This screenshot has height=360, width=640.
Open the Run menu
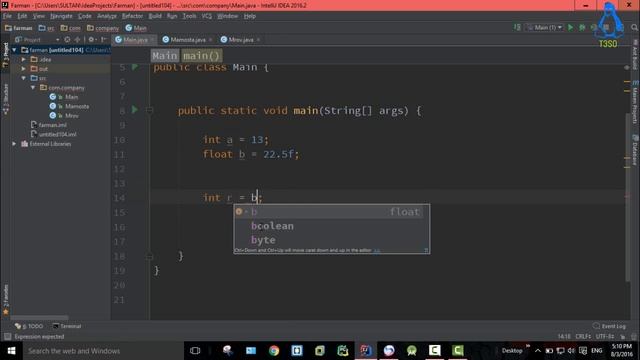pyautogui.click(x=172, y=16)
